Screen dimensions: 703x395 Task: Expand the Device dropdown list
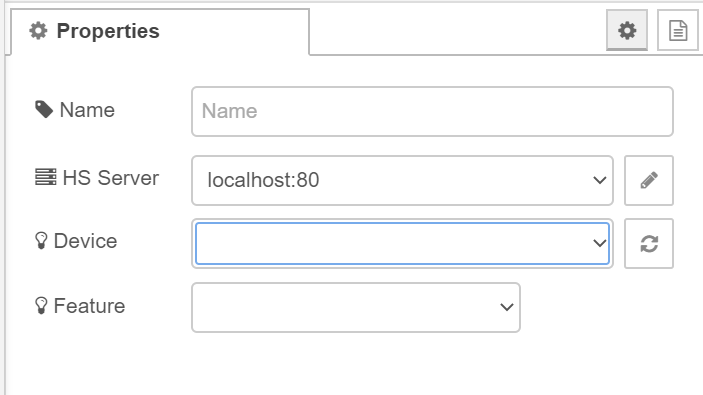pyautogui.click(x=402, y=243)
